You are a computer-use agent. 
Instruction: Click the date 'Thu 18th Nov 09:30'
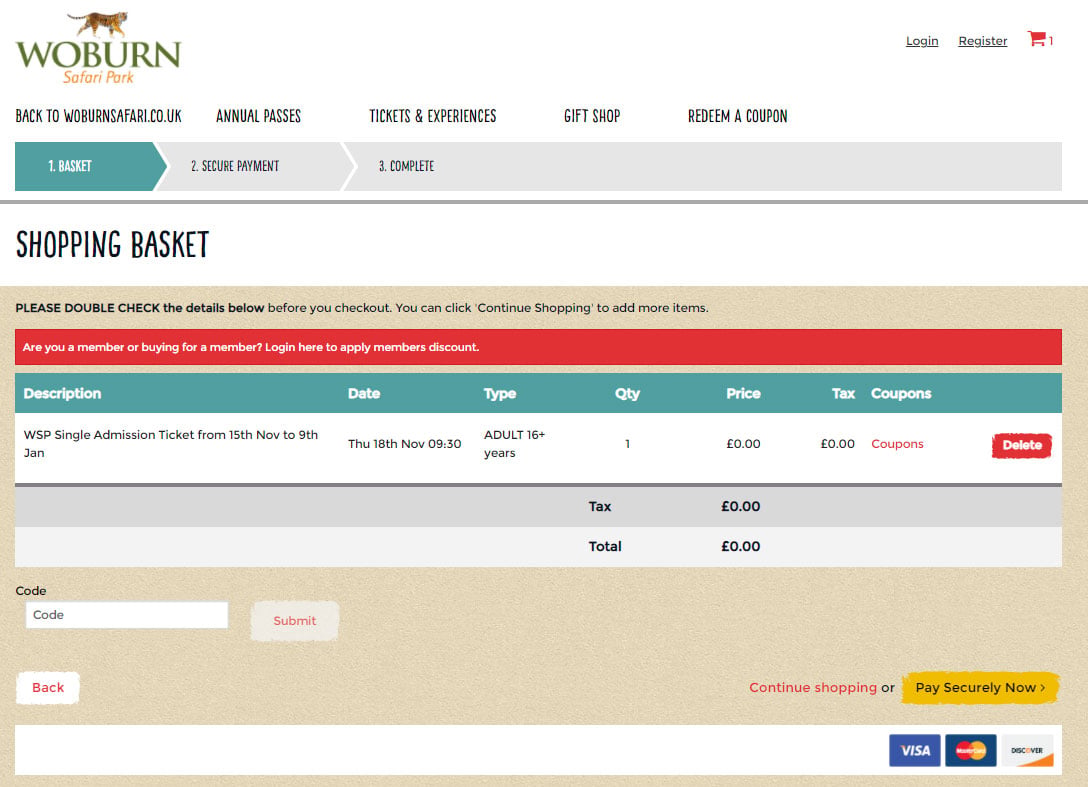point(405,443)
